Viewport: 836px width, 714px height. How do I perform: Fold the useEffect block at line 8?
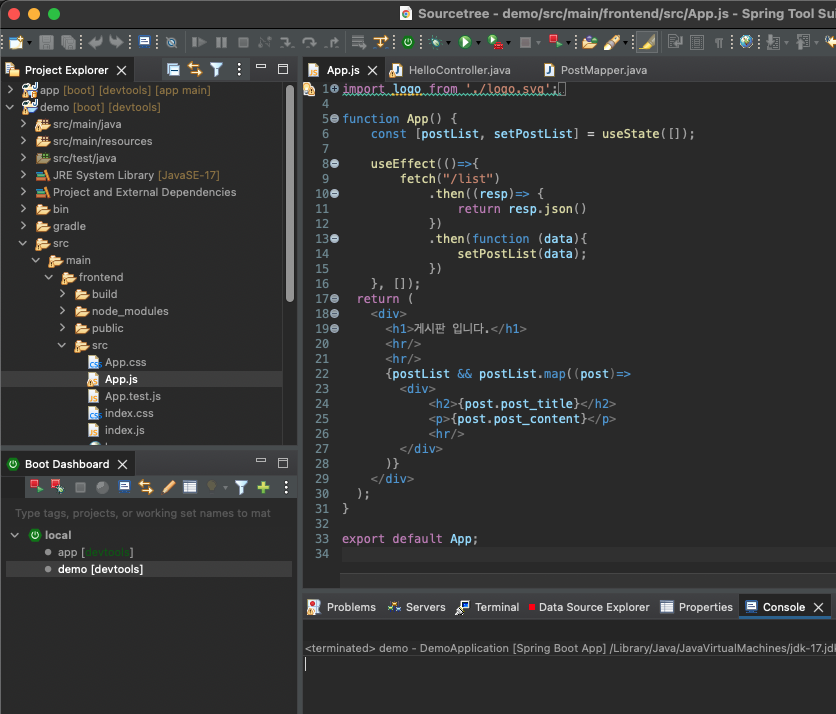334,164
